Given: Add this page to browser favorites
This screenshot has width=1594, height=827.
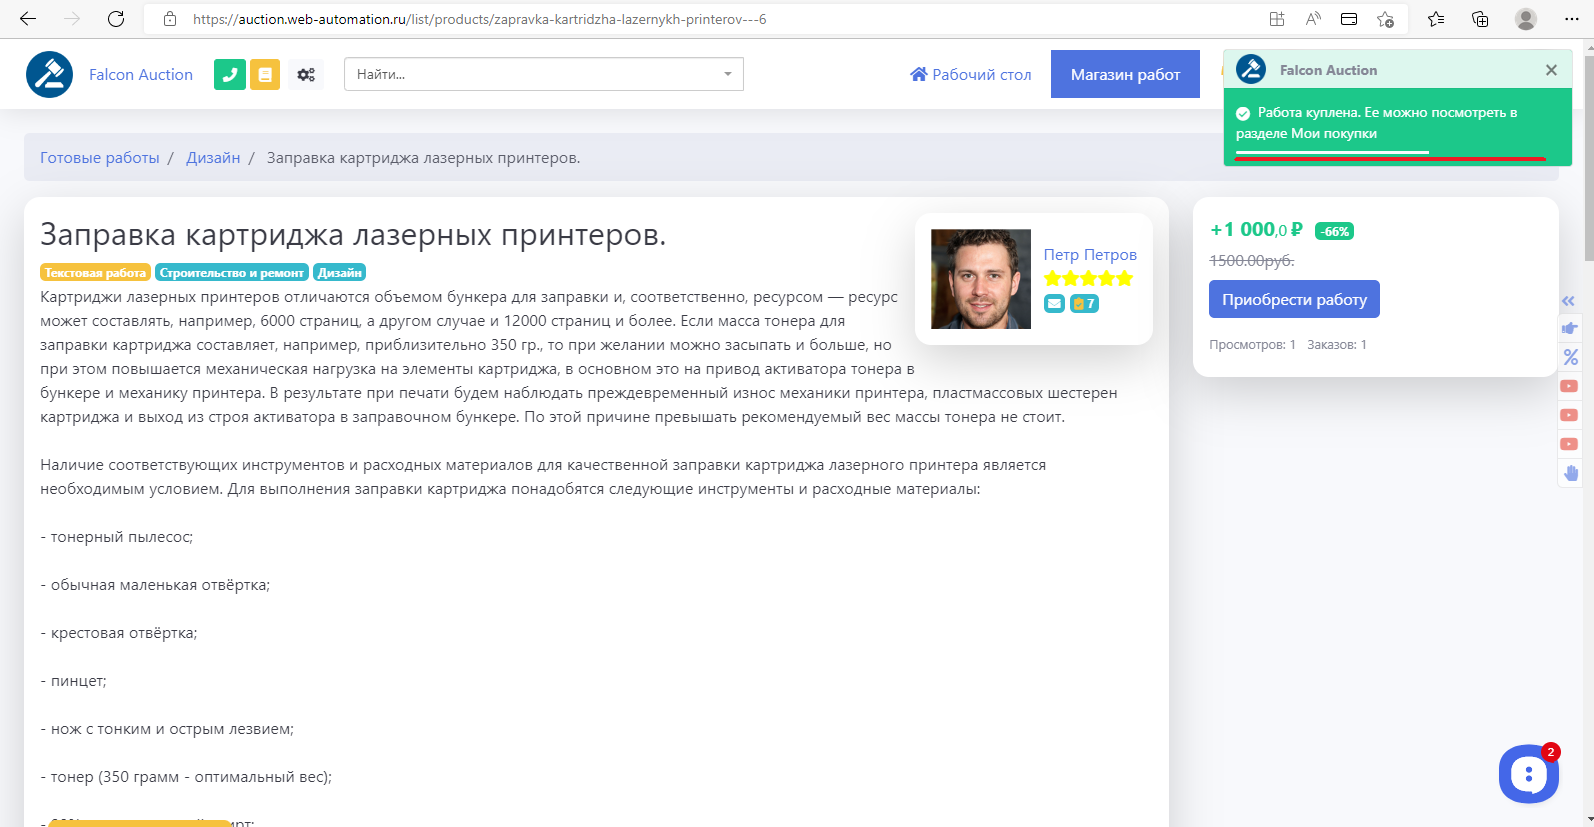Looking at the screenshot, I should point(1385,19).
